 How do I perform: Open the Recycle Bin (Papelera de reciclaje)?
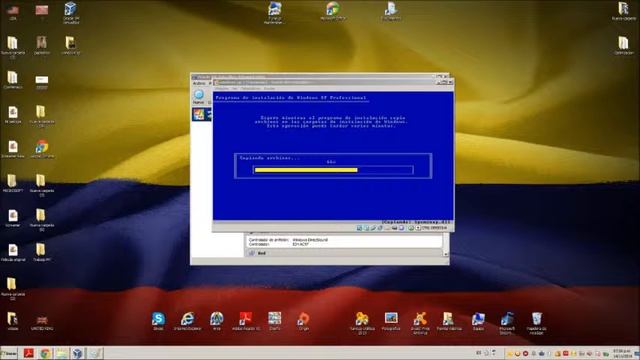point(536,323)
